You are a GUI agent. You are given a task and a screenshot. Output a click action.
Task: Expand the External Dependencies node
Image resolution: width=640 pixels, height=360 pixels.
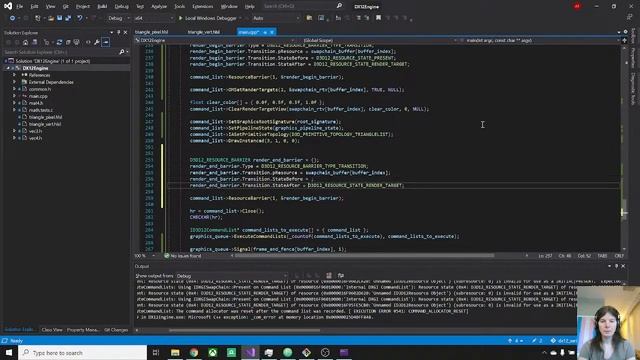pos(14,82)
